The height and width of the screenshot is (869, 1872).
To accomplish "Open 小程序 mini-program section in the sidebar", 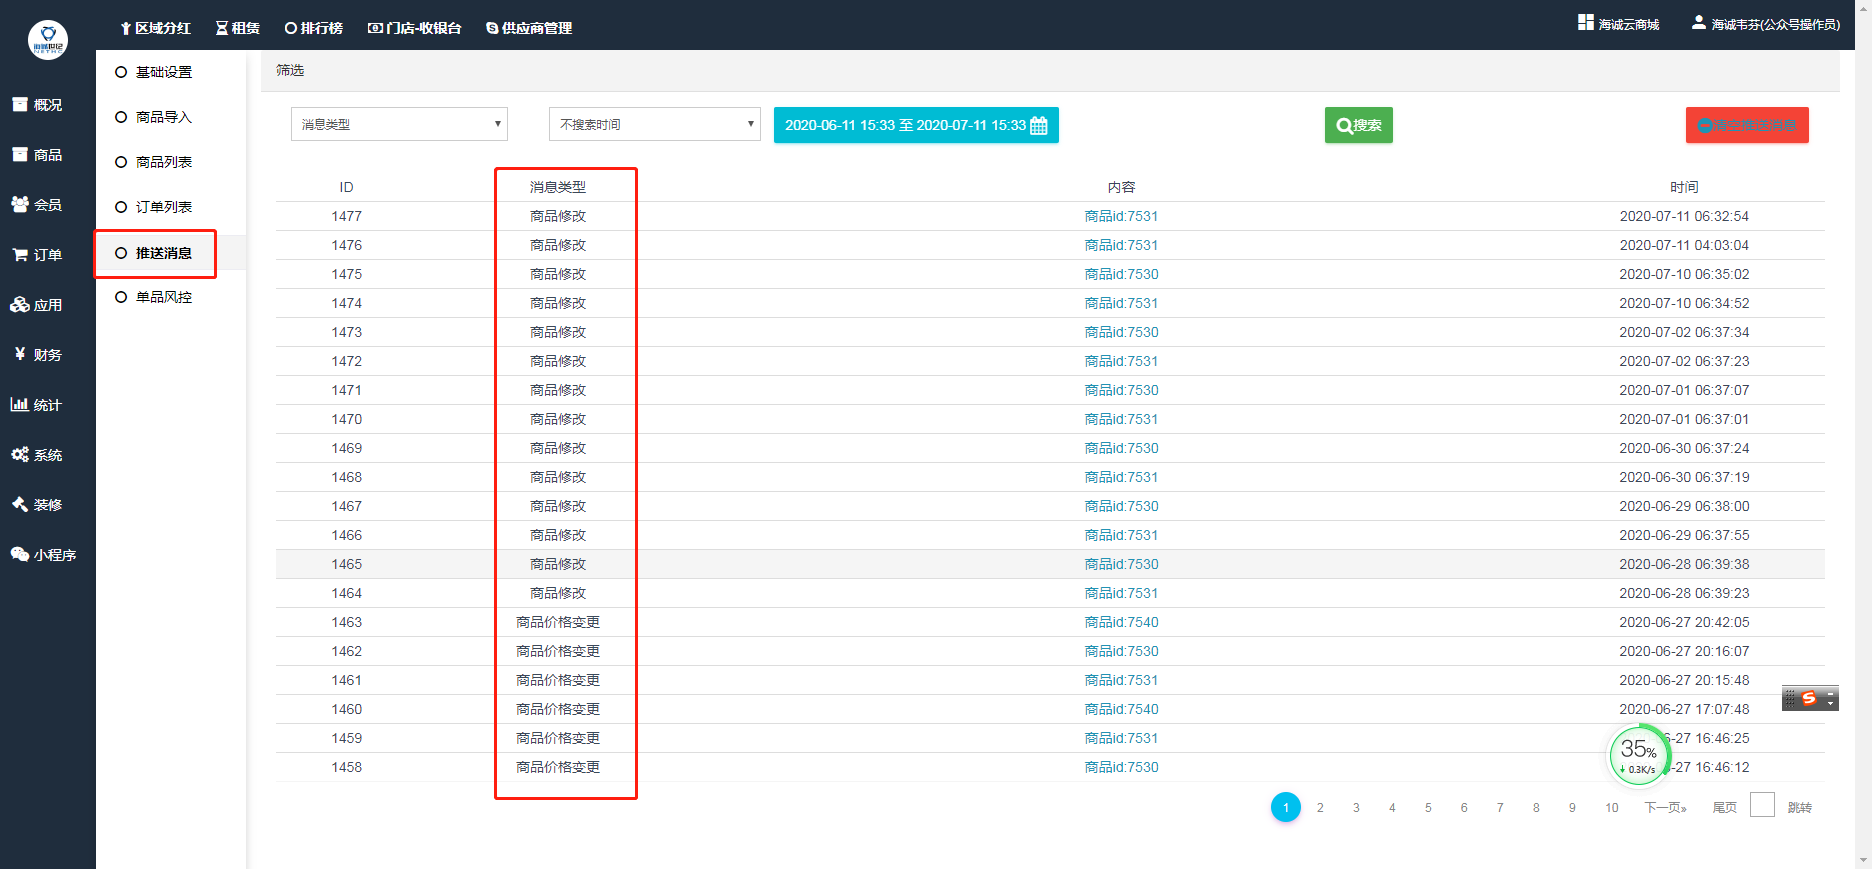I will (44, 555).
